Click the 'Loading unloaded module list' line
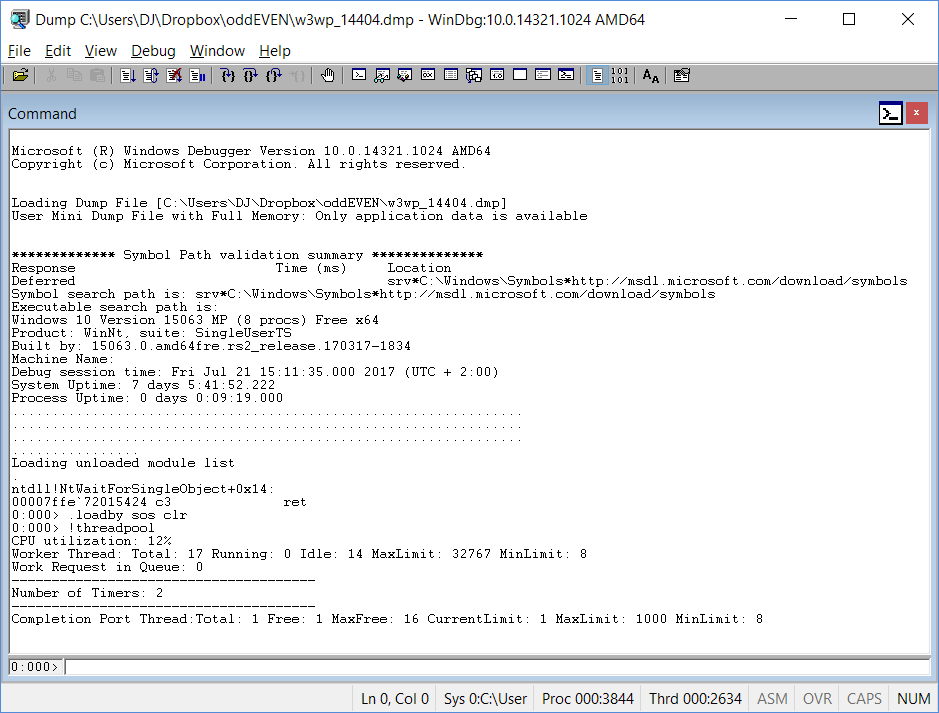The width and height of the screenshot is (939, 713). click(123, 463)
